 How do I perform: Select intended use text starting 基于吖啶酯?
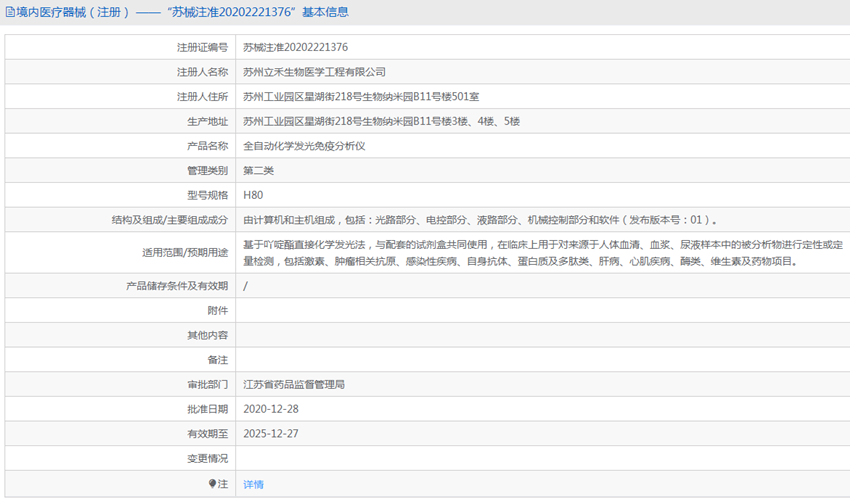coord(543,253)
